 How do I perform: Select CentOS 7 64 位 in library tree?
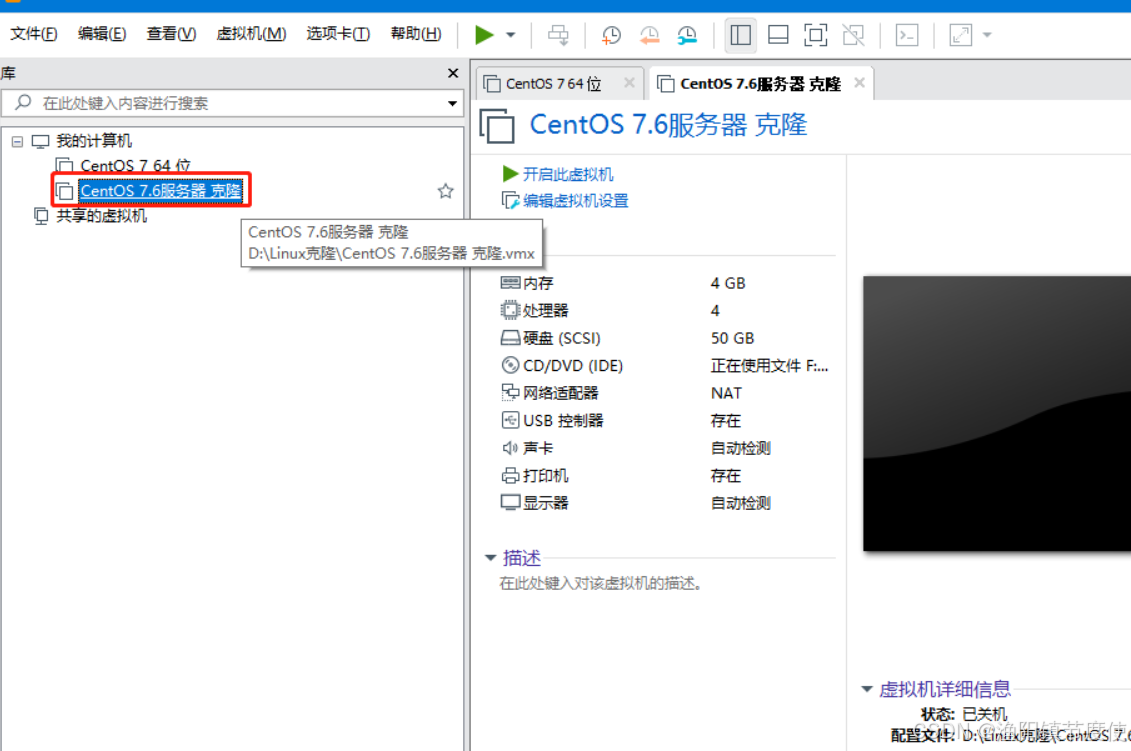click(x=135, y=166)
